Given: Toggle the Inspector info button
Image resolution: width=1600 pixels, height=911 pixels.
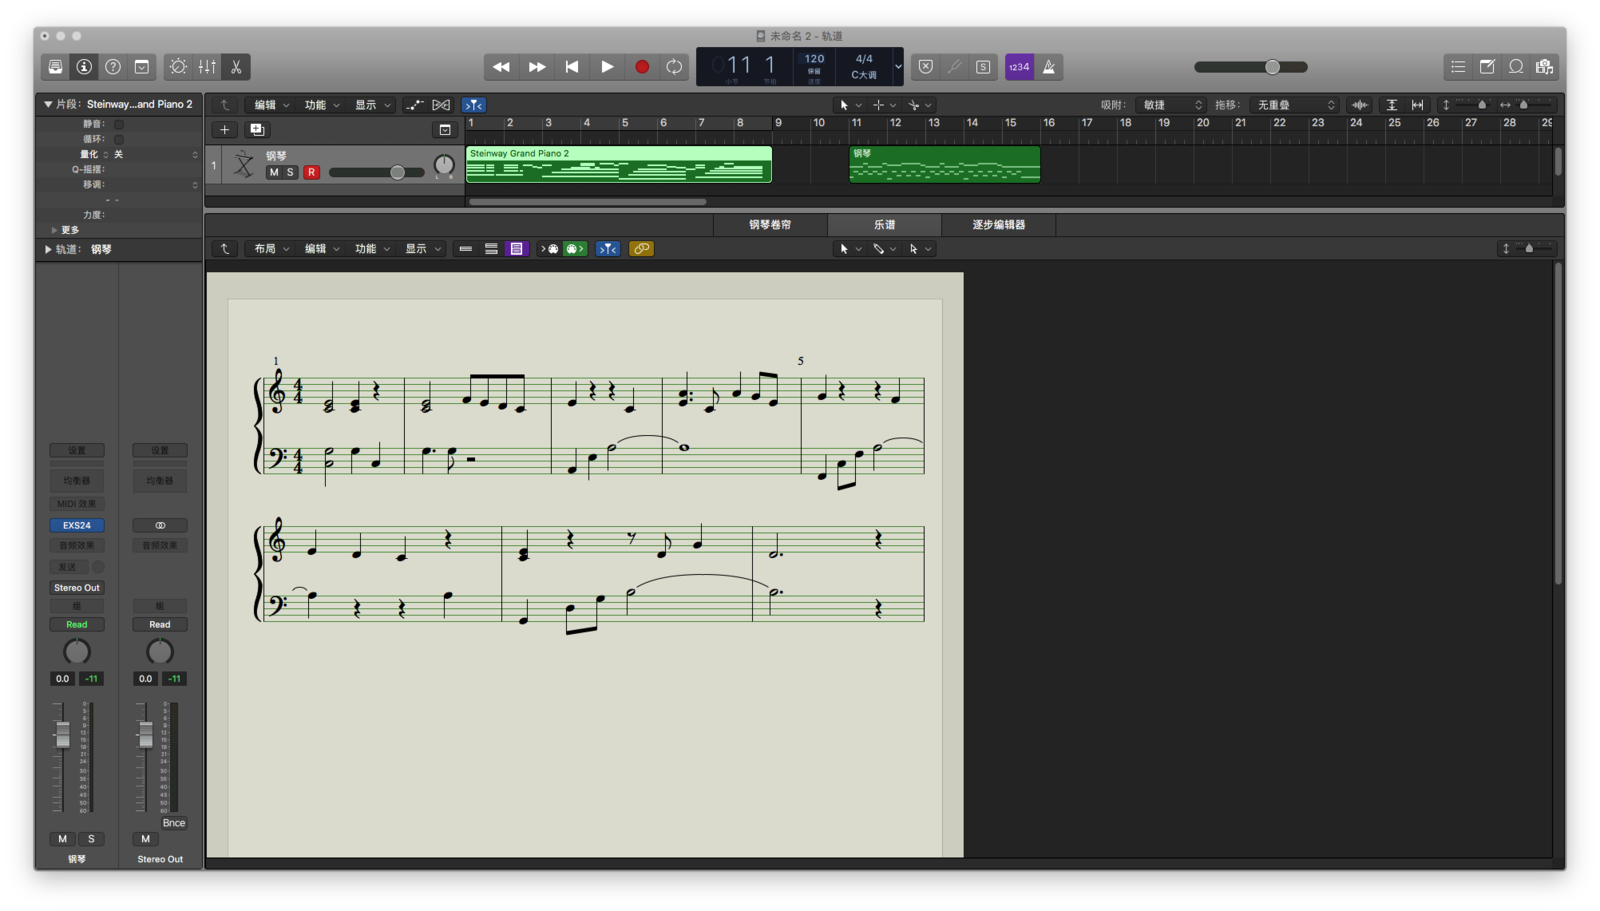Looking at the screenshot, I should (x=84, y=67).
